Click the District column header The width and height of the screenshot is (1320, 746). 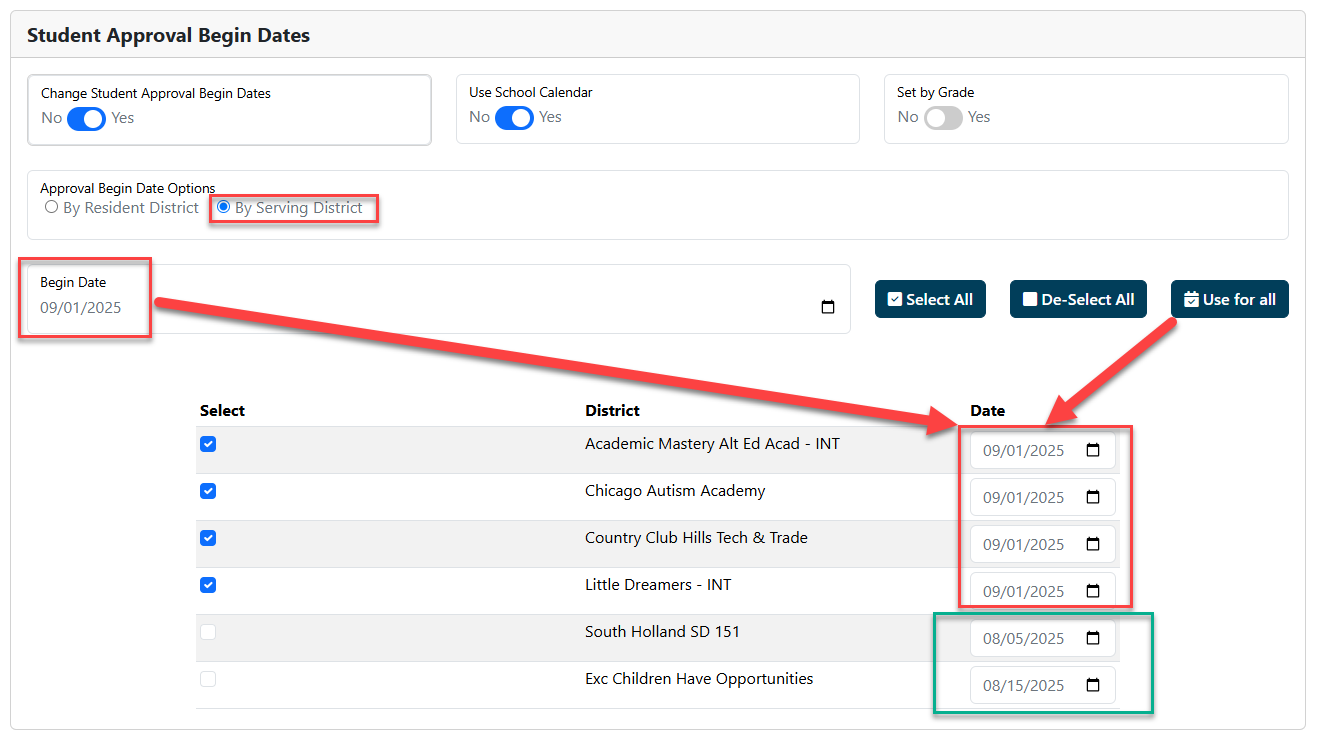(x=612, y=411)
